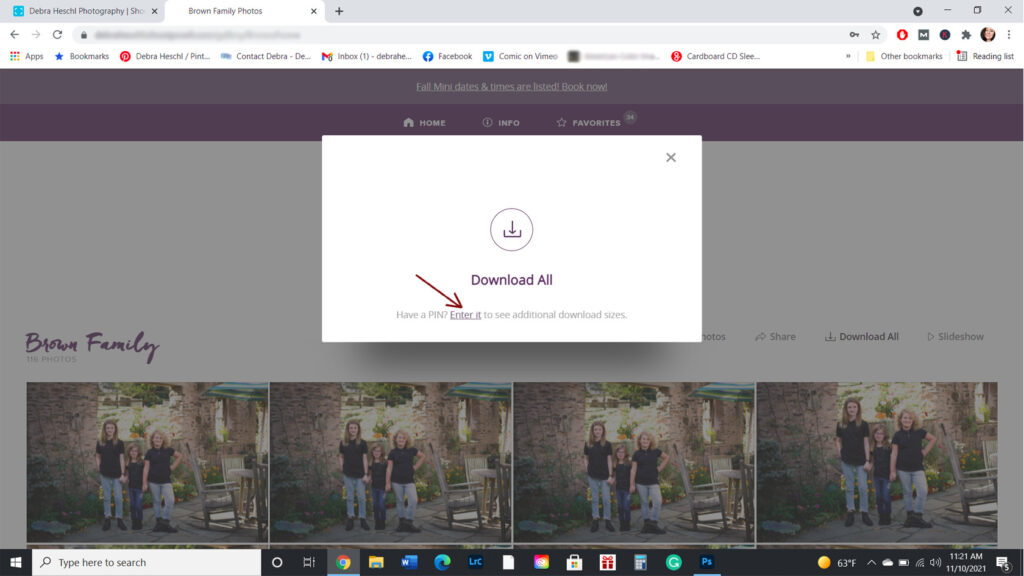
Task: Start the gallery Slideshow
Action: point(955,336)
